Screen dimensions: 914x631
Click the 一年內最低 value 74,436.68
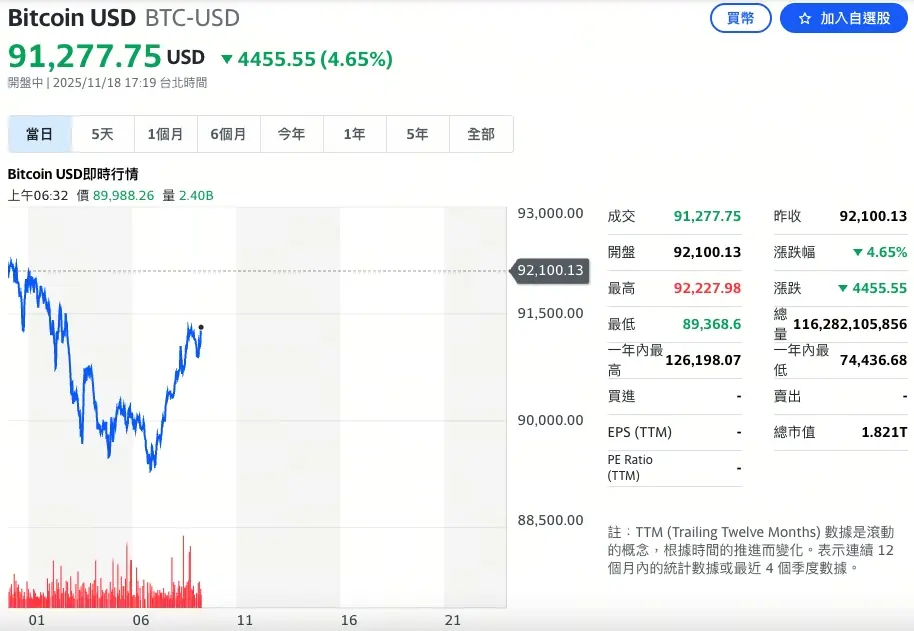pos(873,360)
